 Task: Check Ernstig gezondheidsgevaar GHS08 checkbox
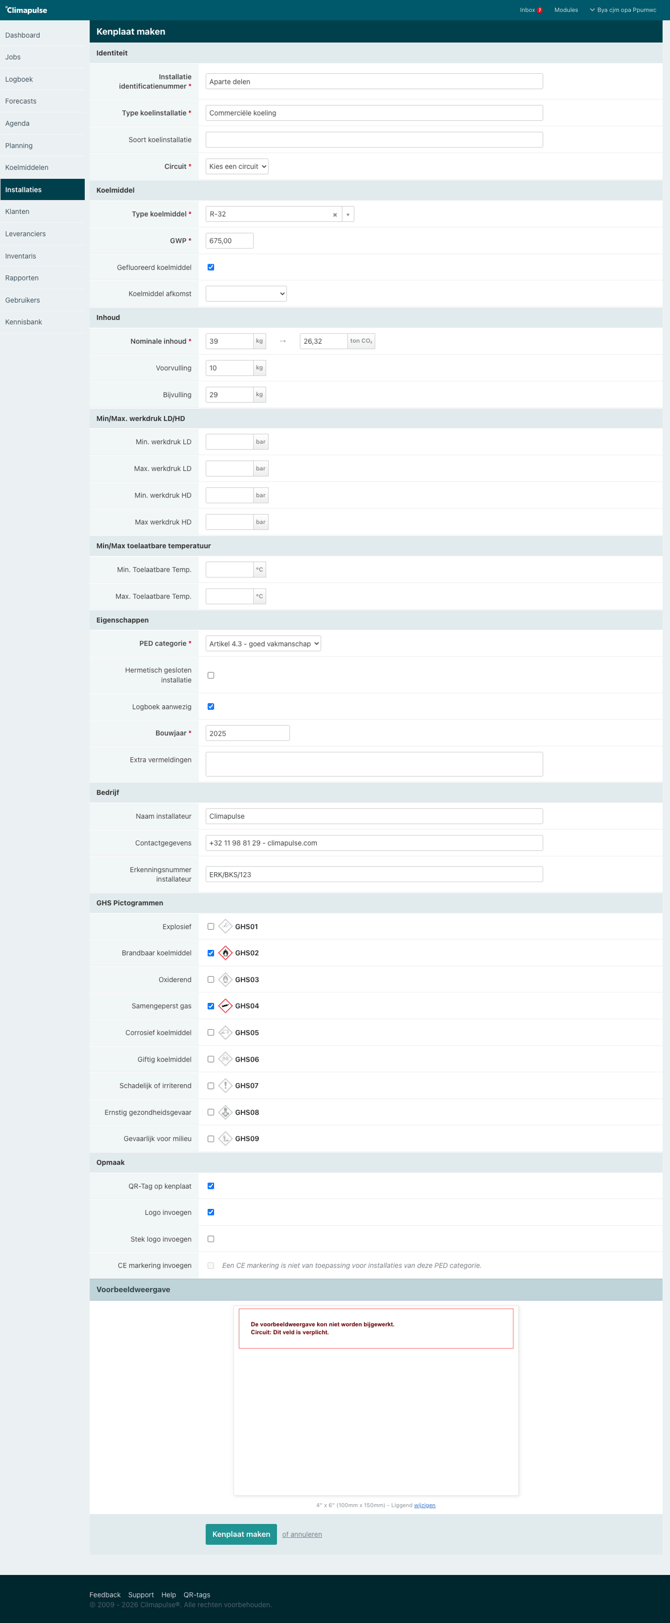(211, 1112)
